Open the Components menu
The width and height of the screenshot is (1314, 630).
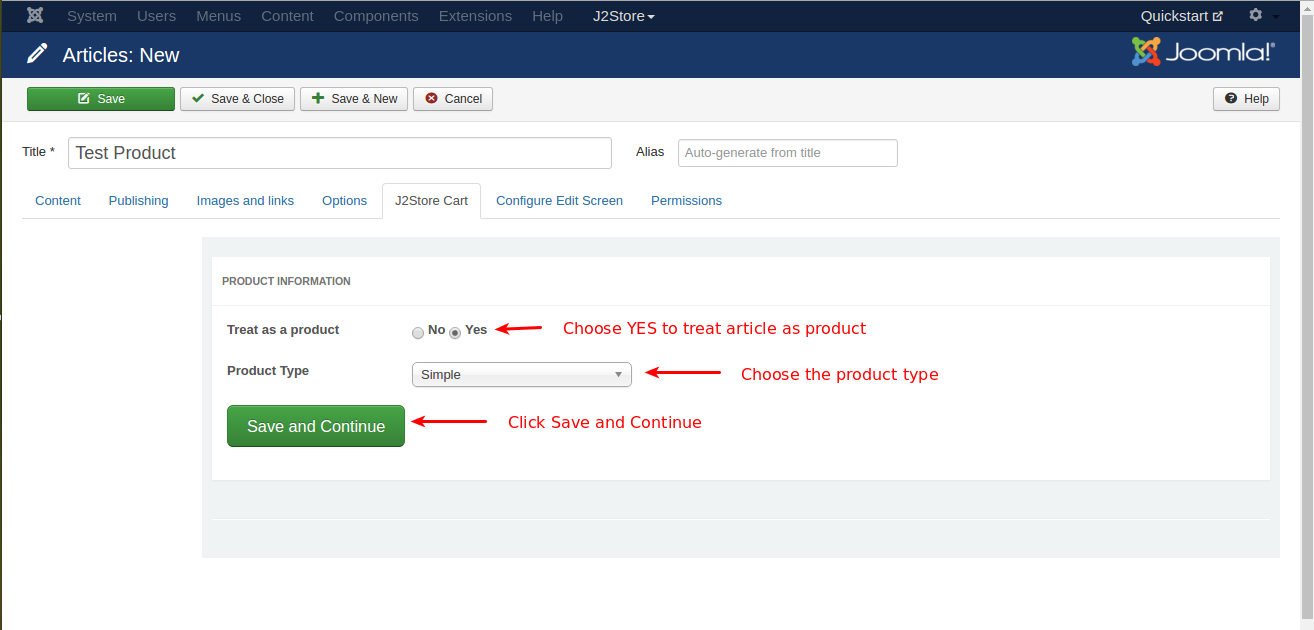[376, 16]
